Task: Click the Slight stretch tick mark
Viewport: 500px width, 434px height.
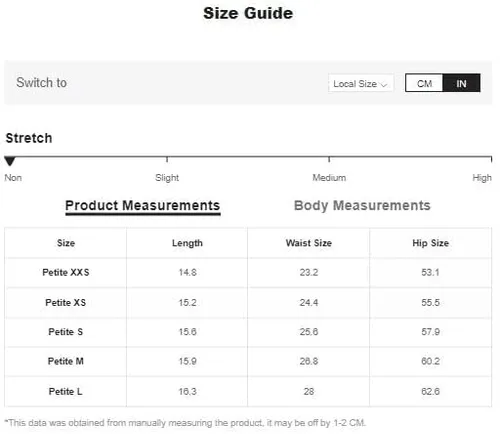Action: point(167,159)
